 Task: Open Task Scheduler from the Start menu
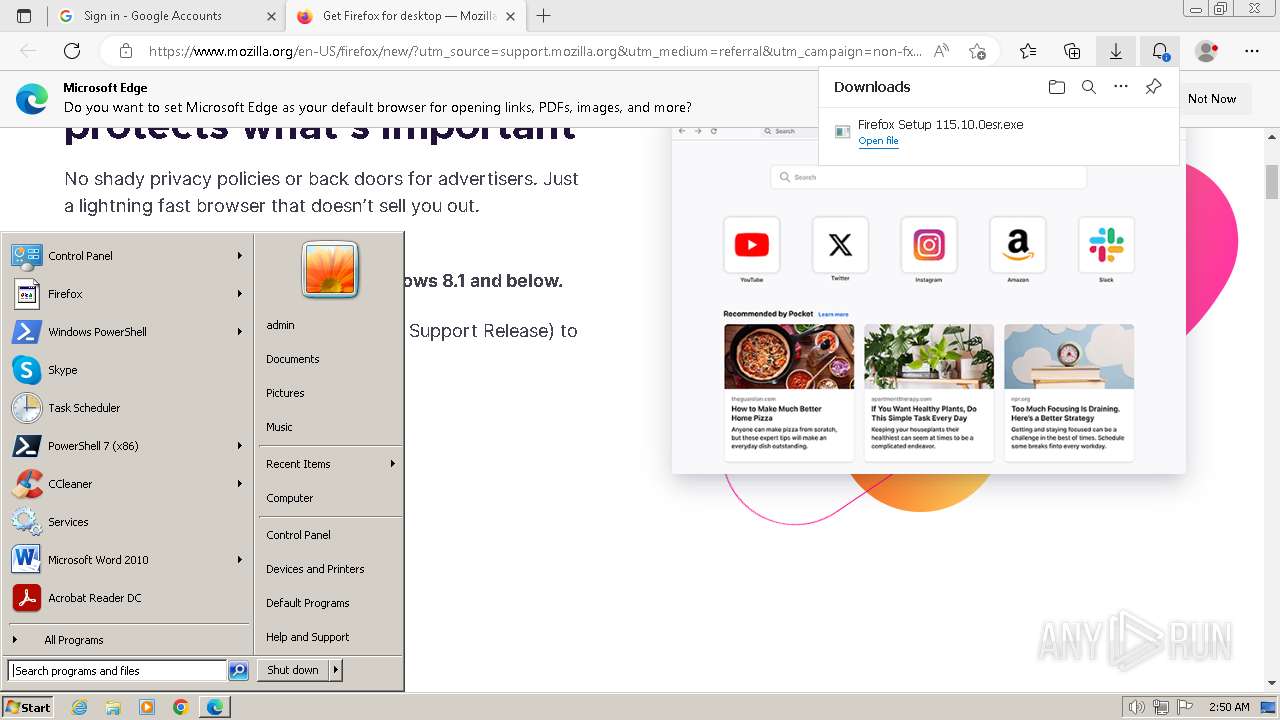[x=128, y=408]
